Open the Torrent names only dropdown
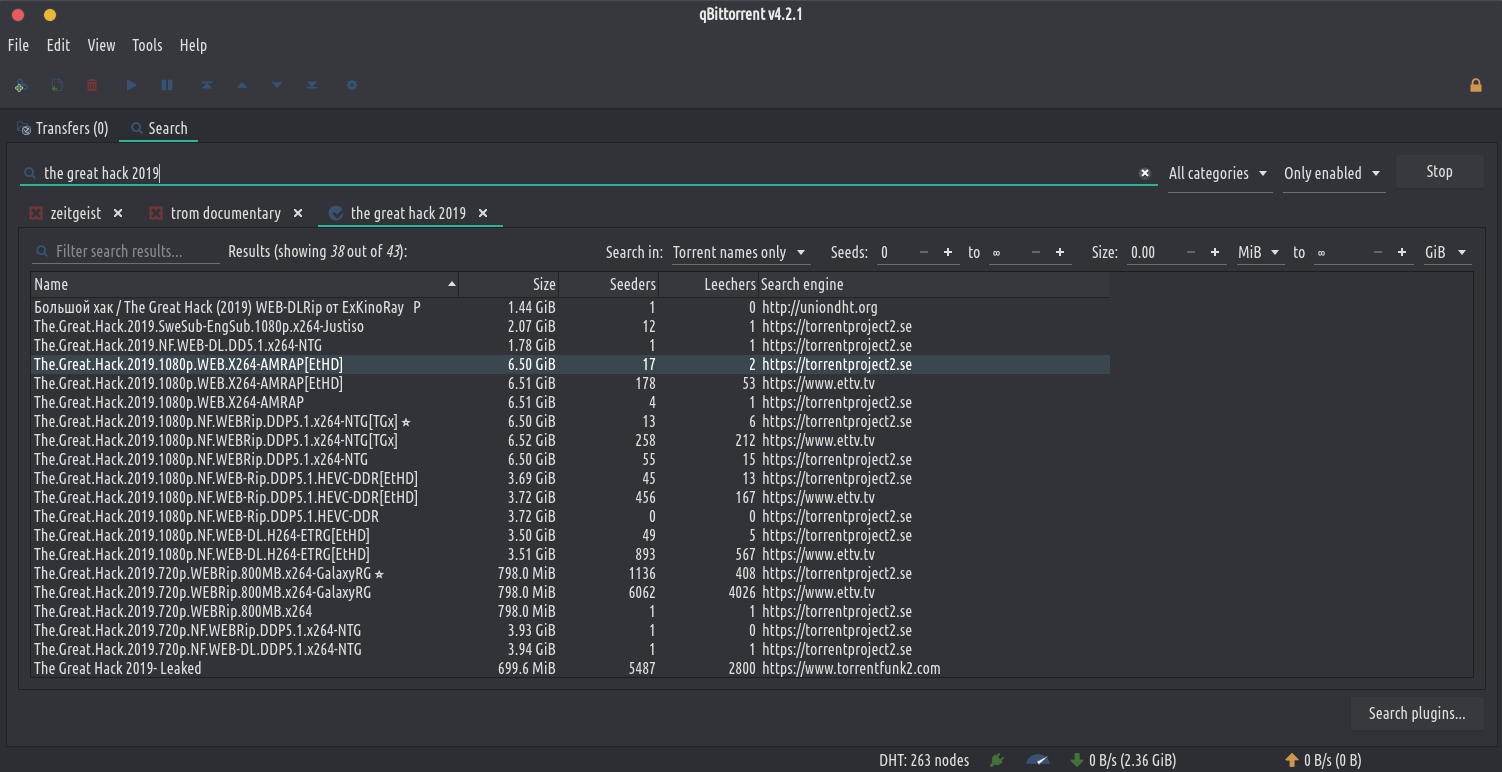Viewport: 1502px width, 772px height. click(x=739, y=253)
